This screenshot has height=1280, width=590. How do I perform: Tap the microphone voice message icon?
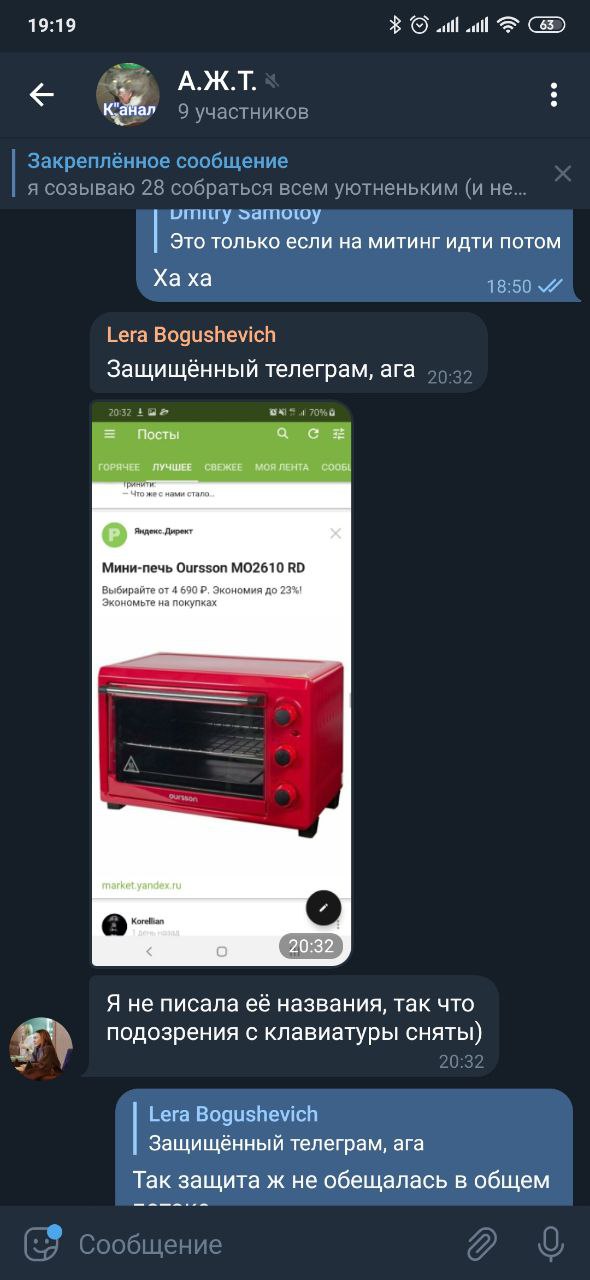(x=551, y=1244)
